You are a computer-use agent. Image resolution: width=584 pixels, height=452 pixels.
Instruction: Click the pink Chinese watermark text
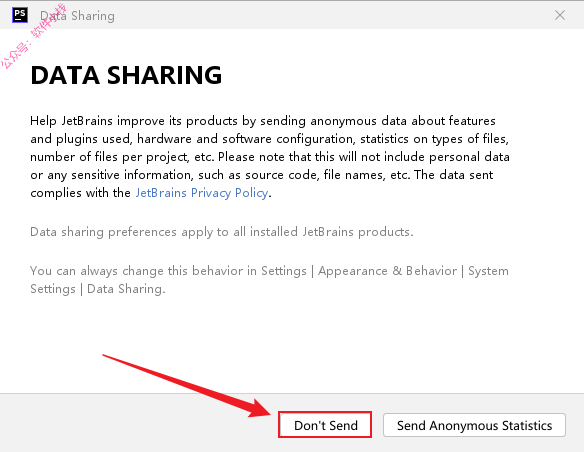[34, 36]
